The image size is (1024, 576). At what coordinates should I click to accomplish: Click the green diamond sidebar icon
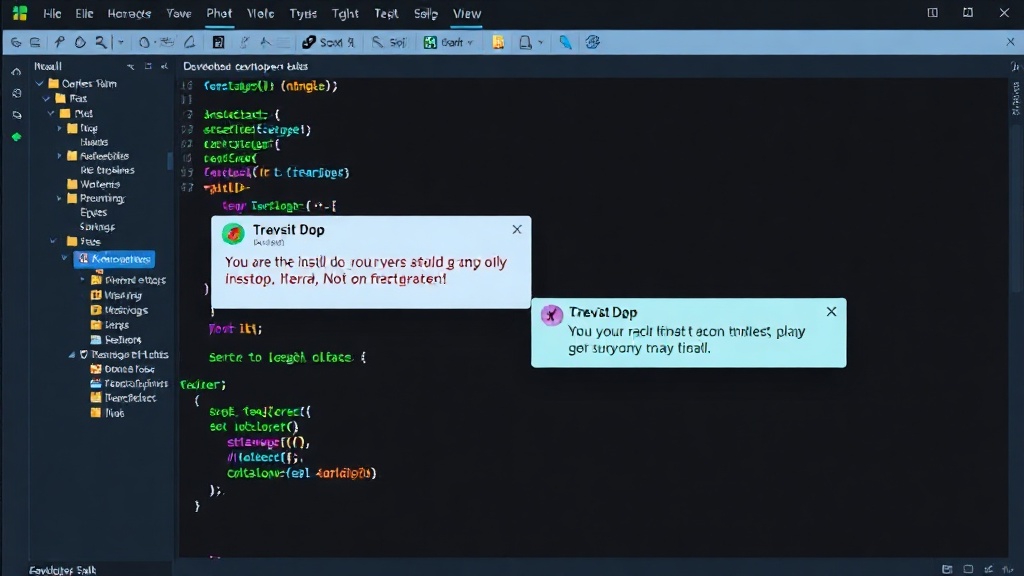pyautogui.click(x=16, y=136)
